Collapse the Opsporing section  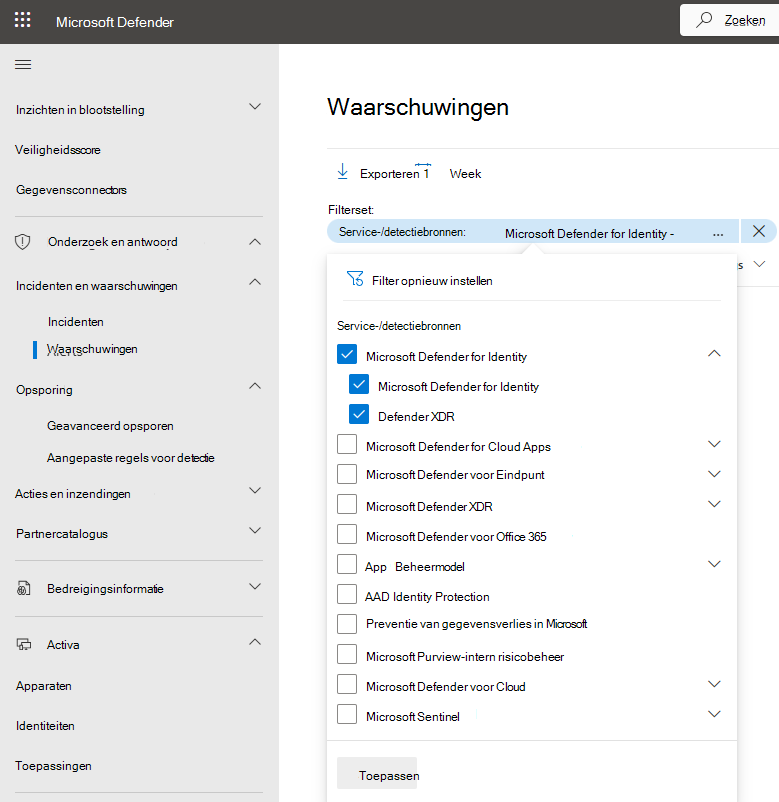pos(255,386)
